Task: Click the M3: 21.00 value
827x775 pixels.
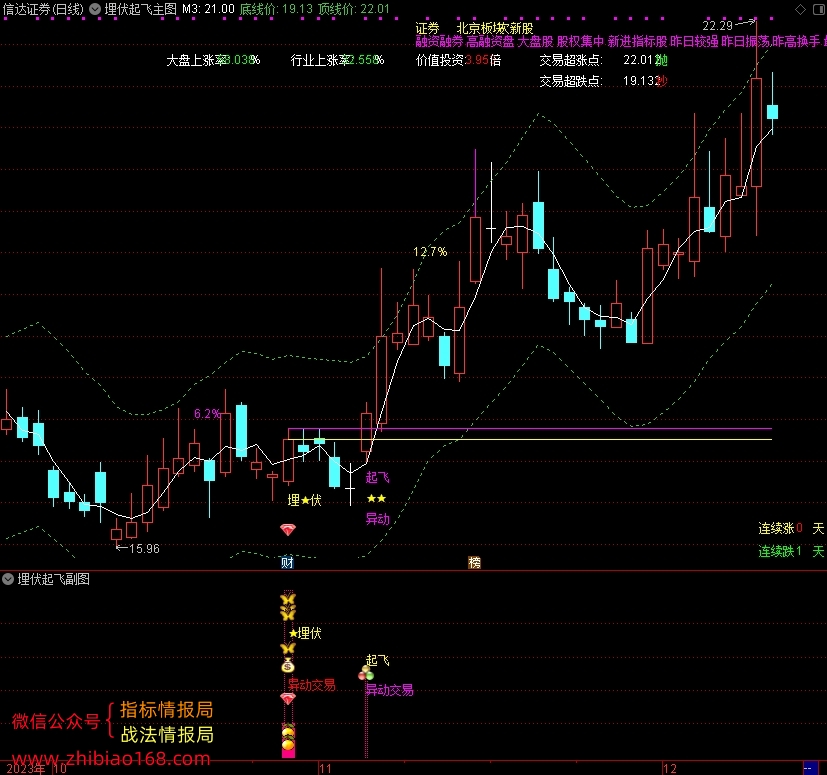Action: [x=208, y=9]
